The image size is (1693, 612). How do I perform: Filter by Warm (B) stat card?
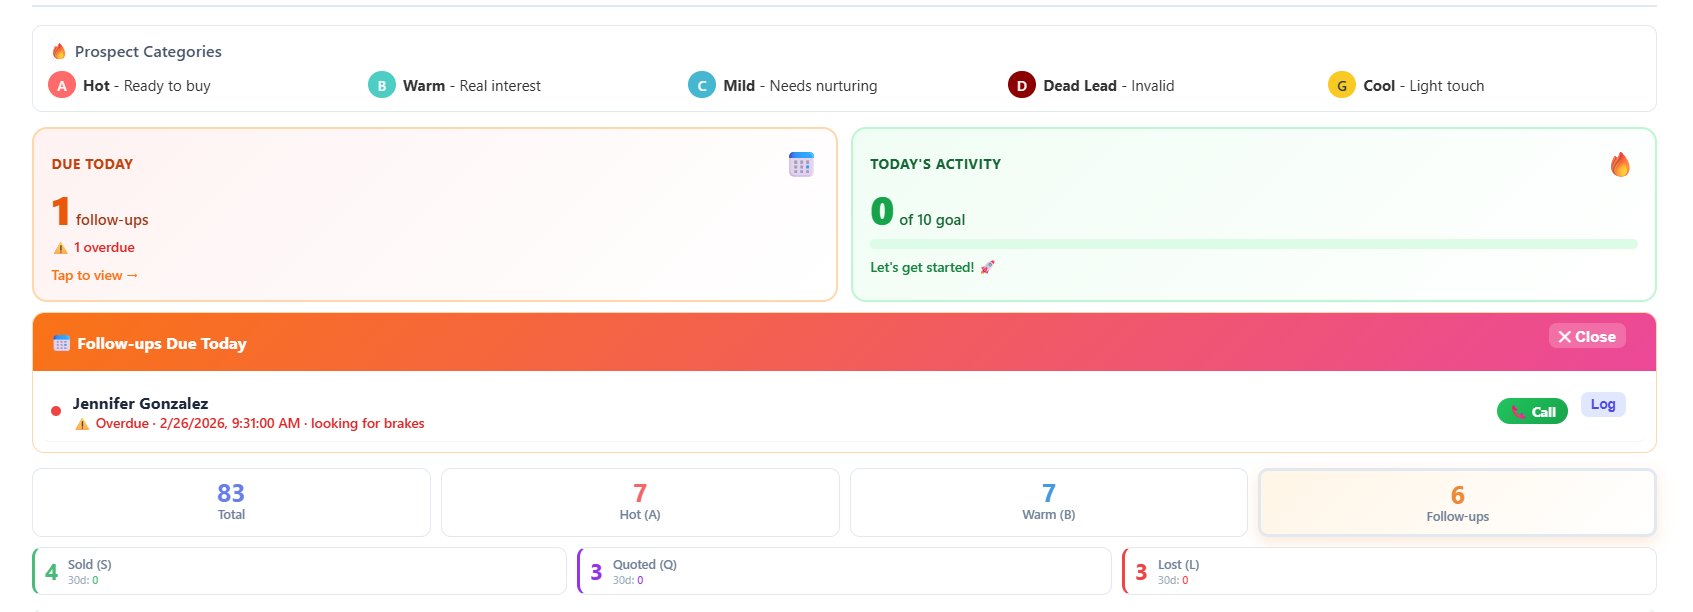tap(1048, 502)
